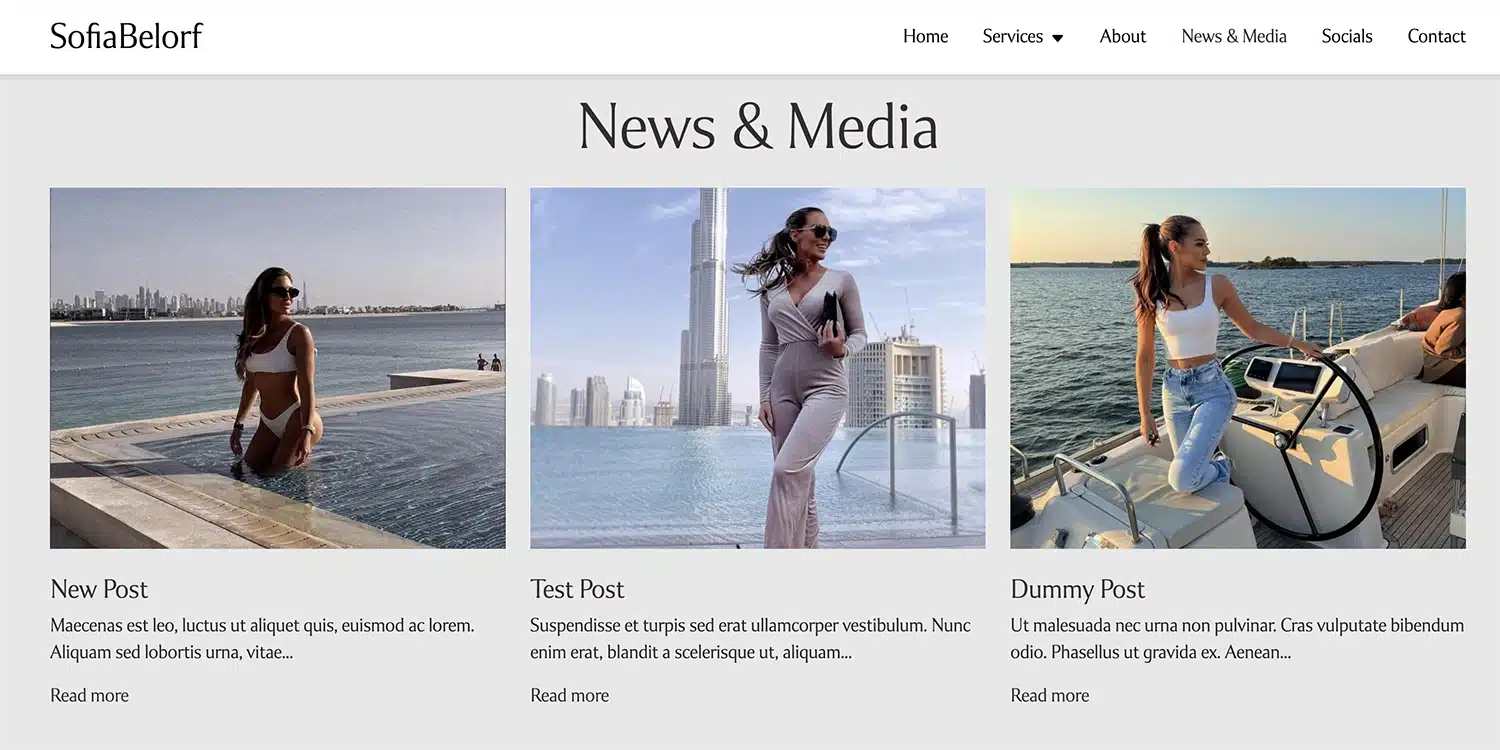Click the excerpt starting 'Suspendisse et turpis'
The height and width of the screenshot is (750, 1500).
(751, 639)
